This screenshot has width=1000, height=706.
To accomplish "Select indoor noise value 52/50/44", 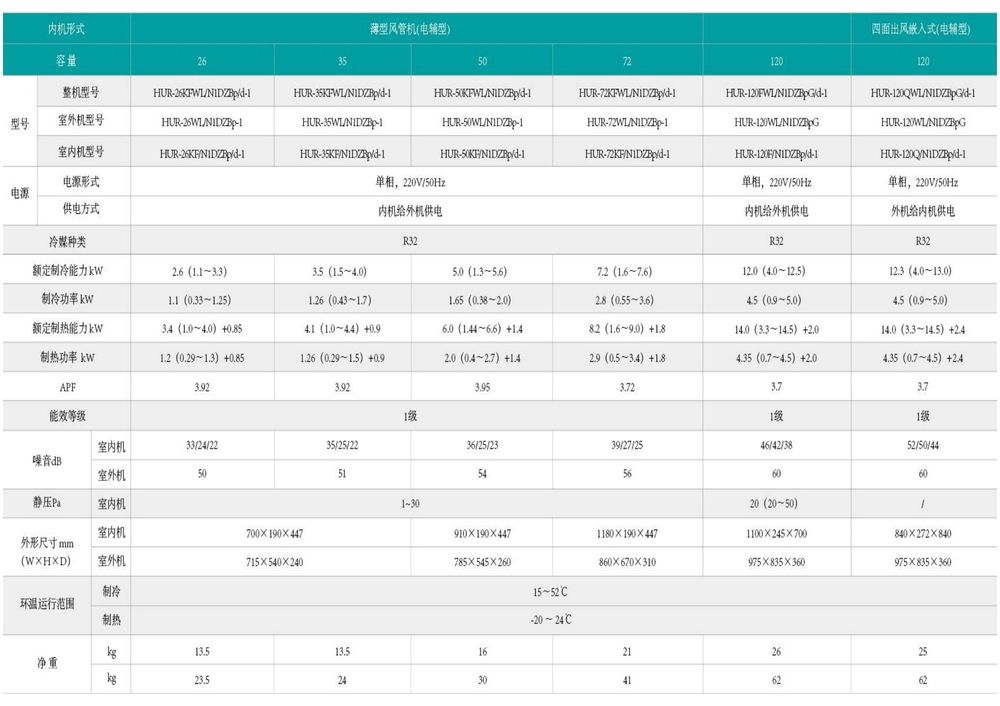I will pyautogui.click(x=922, y=445).
